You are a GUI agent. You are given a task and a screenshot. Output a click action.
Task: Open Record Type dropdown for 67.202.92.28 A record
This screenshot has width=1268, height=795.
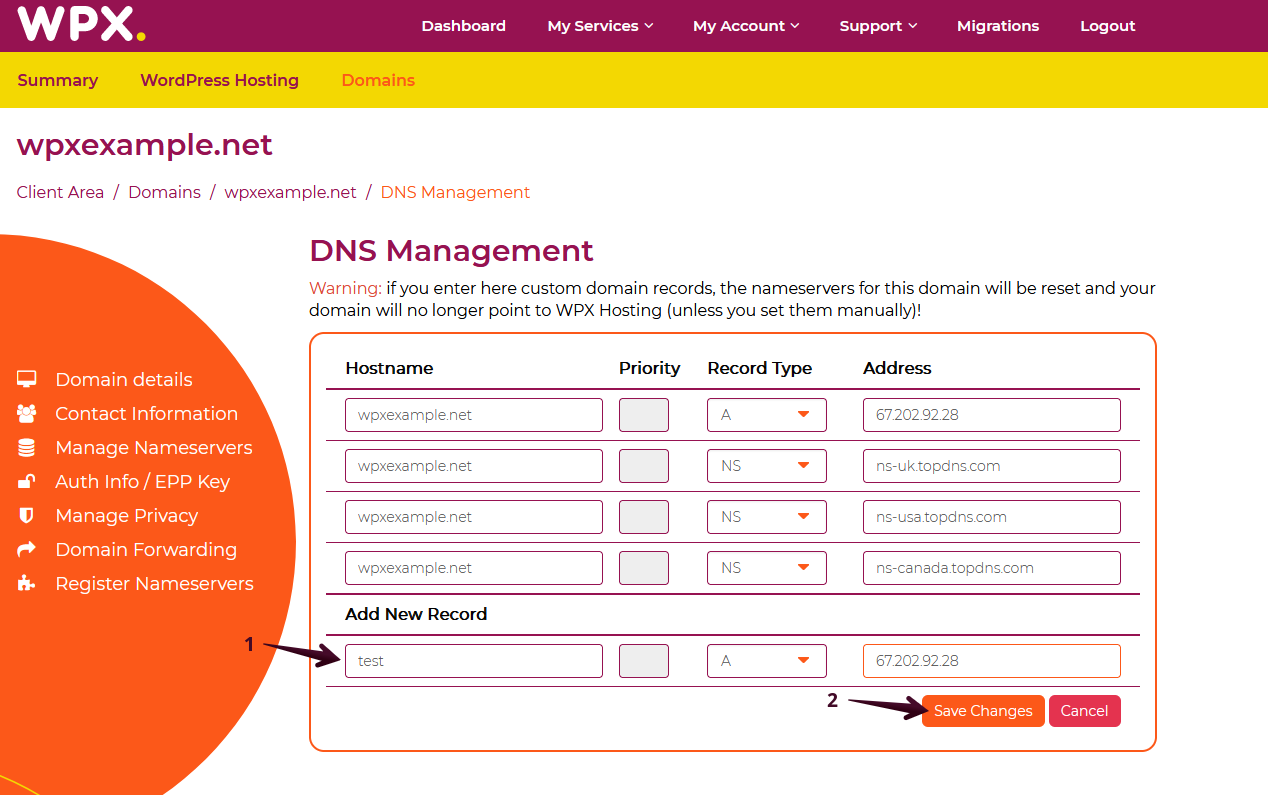click(x=766, y=415)
